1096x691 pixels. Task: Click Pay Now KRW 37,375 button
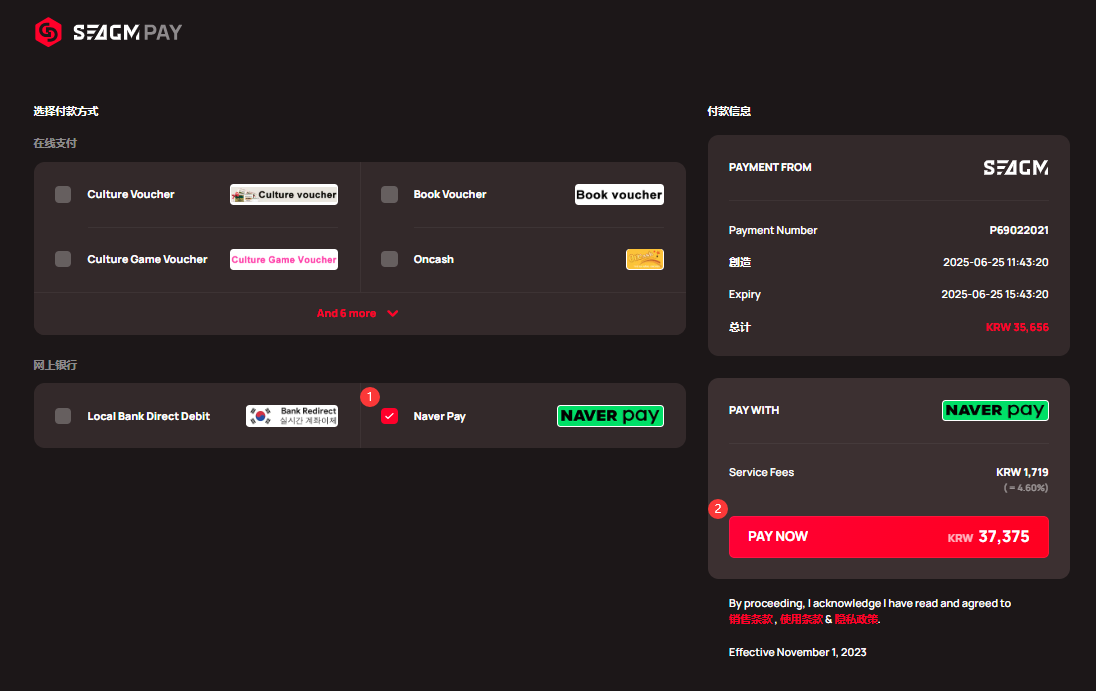coord(888,537)
